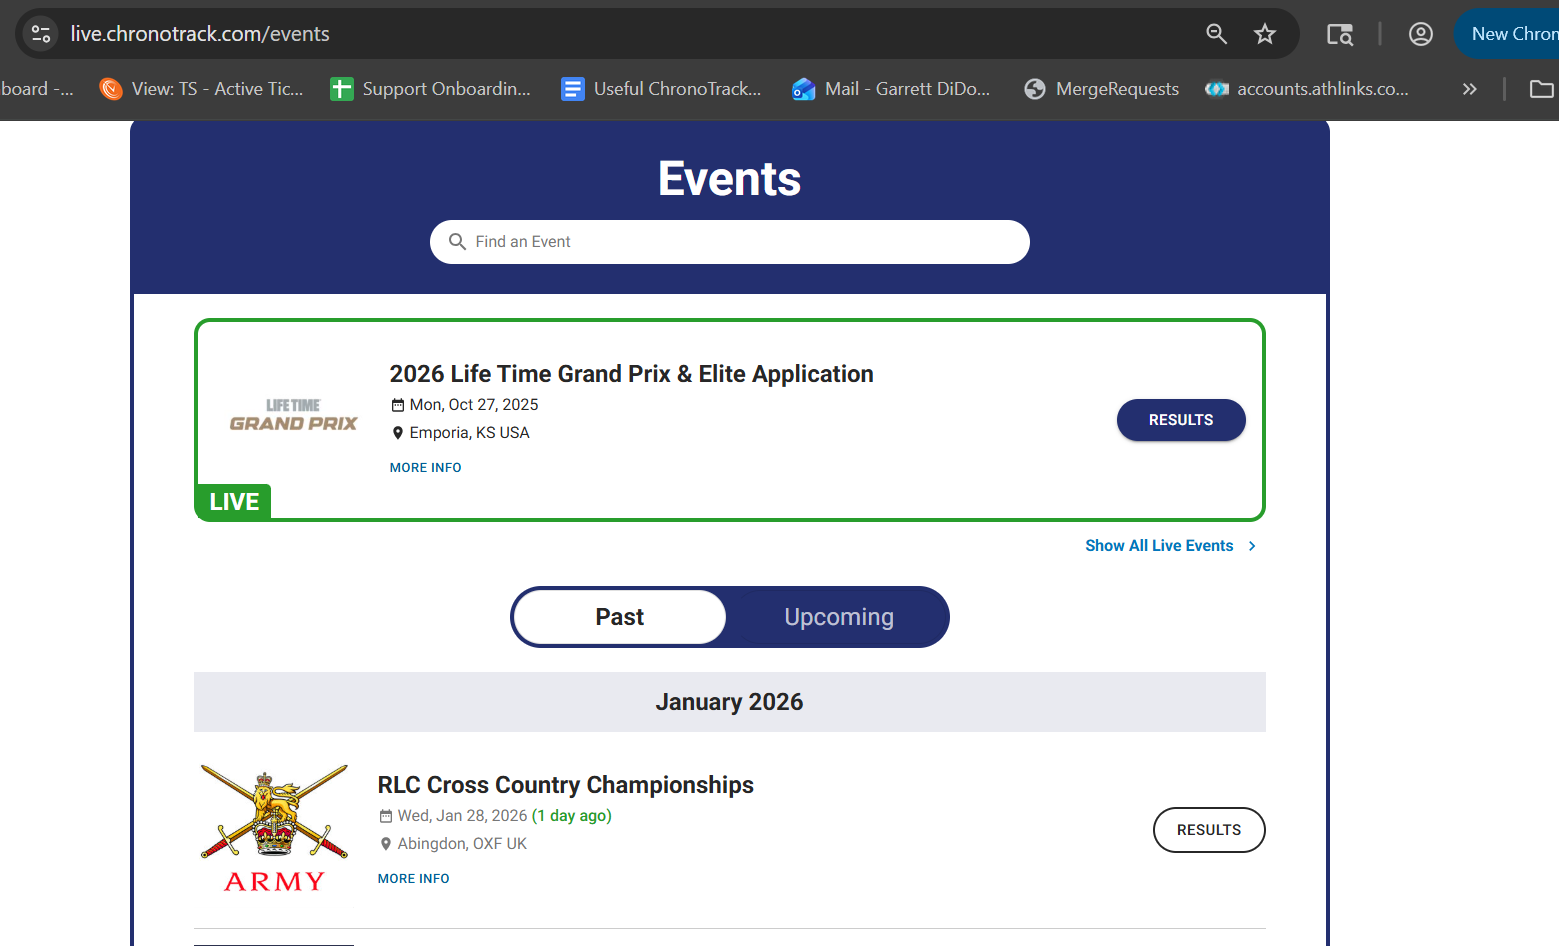Switch to the Upcoming events toggle
The width and height of the screenshot is (1559, 946).
pyautogui.click(x=838, y=617)
